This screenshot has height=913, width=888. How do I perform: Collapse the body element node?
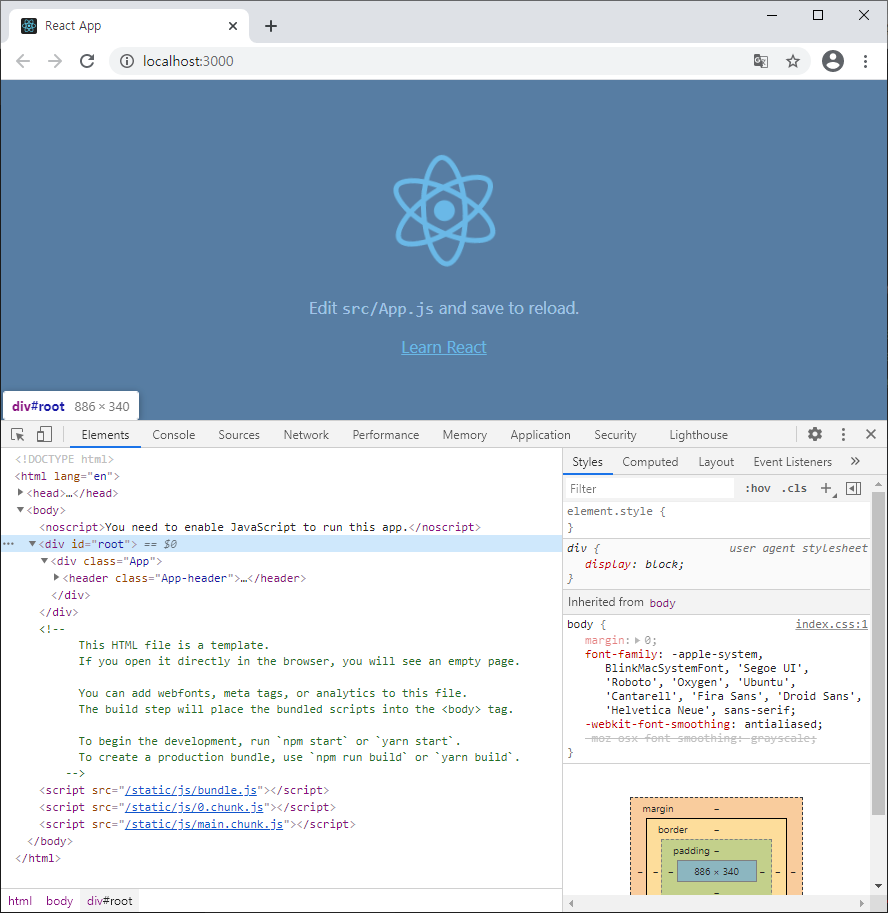[20, 509]
